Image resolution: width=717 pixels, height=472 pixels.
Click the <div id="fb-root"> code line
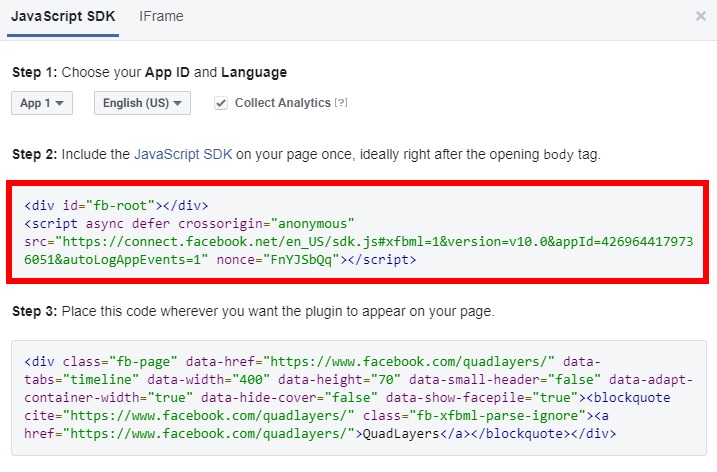pos(116,205)
